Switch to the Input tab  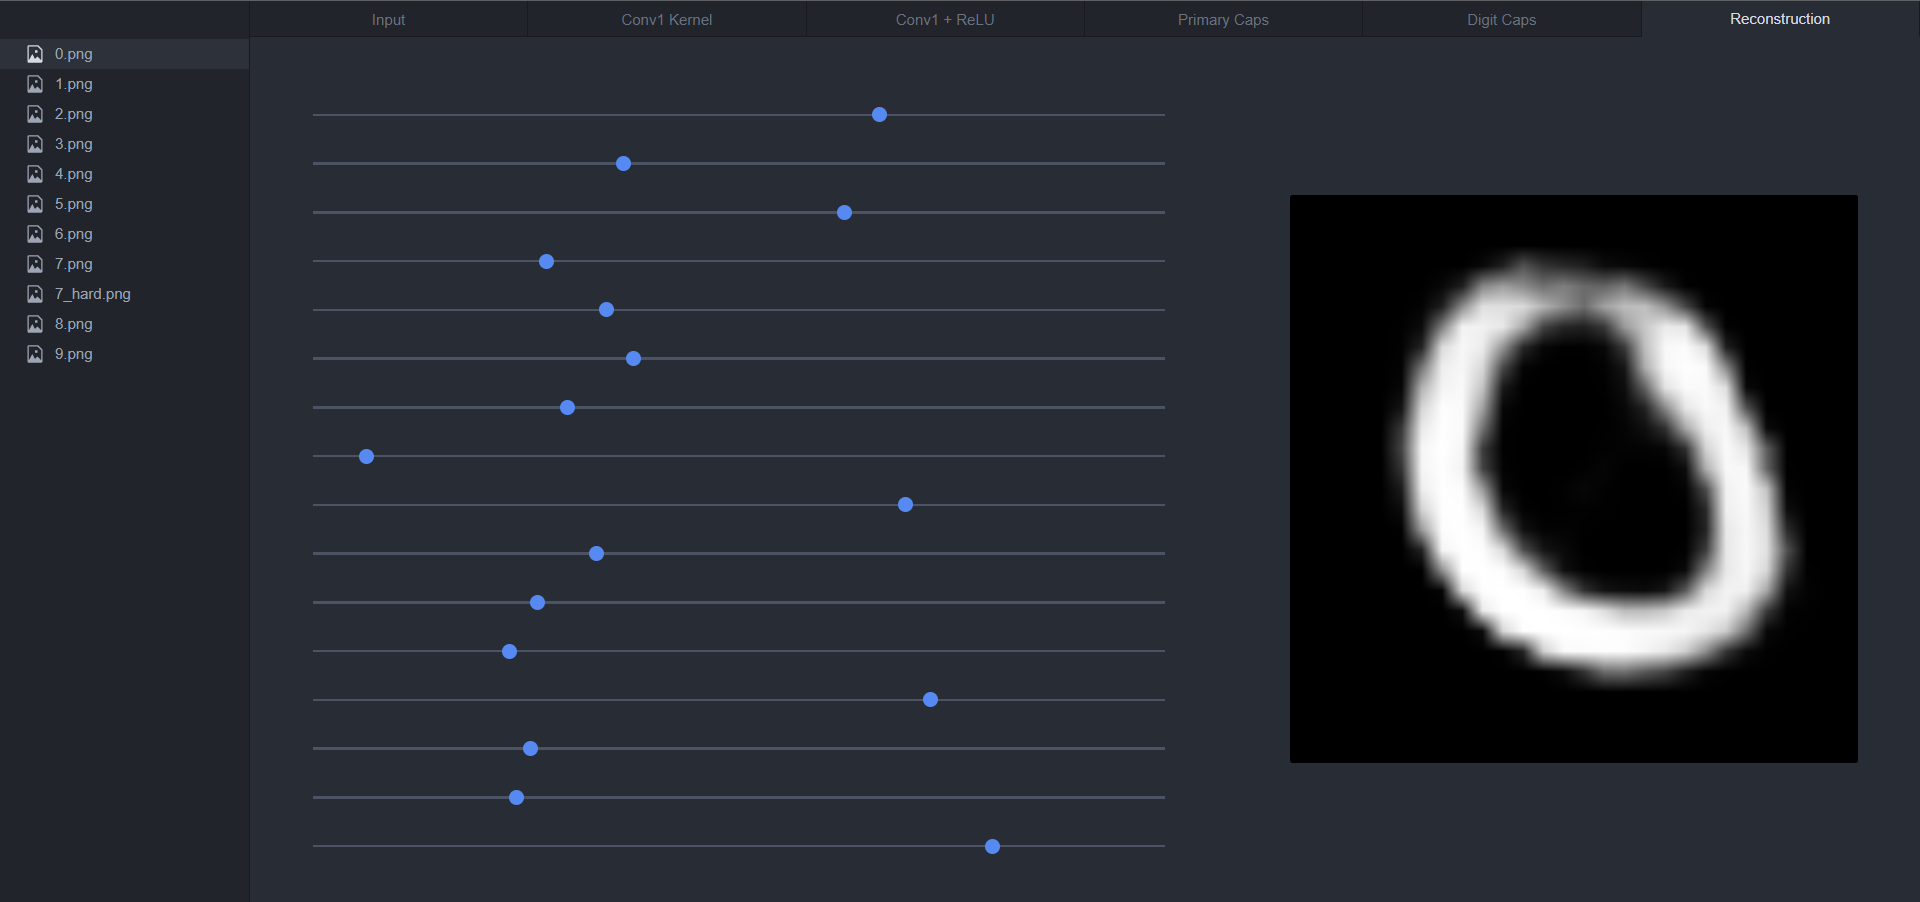[388, 19]
